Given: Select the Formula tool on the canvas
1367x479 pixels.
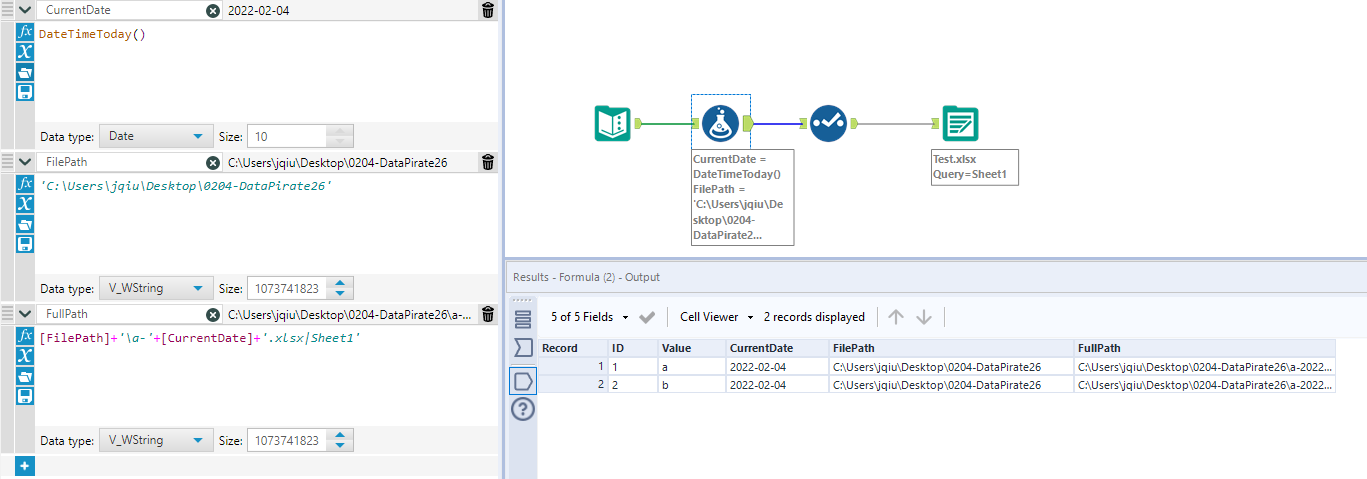Looking at the screenshot, I should pyautogui.click(x=719, y=123).
